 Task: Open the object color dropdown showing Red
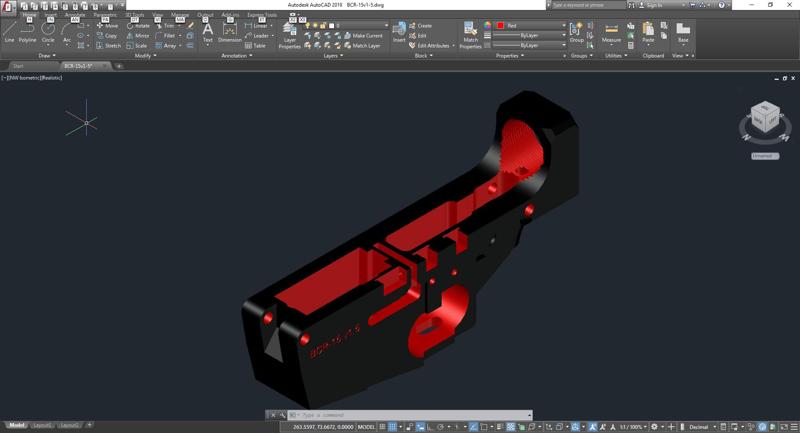pos(531,26)
